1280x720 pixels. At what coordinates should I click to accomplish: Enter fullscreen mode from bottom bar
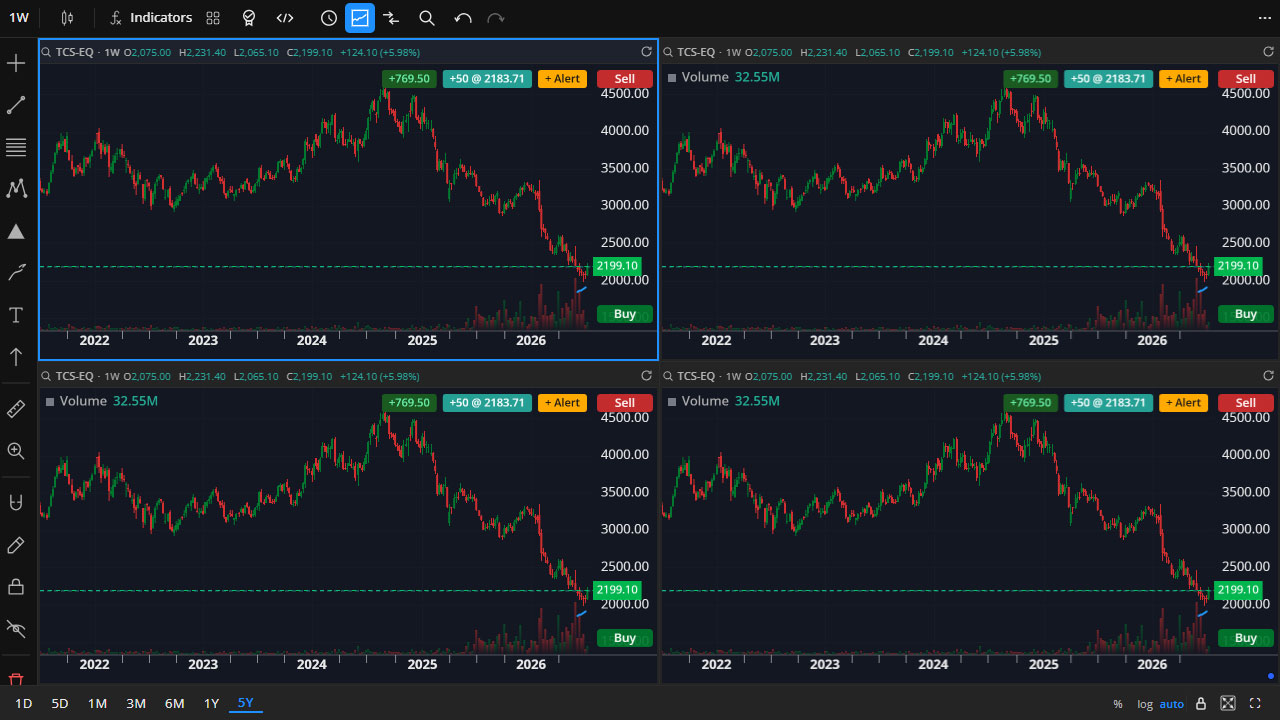pos(1255,703)
